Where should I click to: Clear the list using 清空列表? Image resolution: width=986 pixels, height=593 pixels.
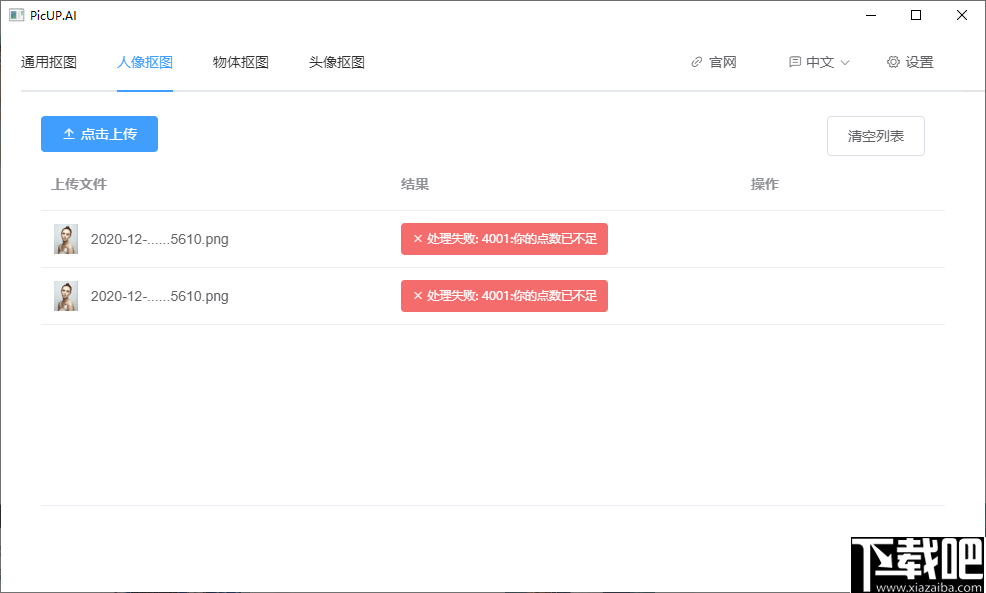[x=875, y=136]
